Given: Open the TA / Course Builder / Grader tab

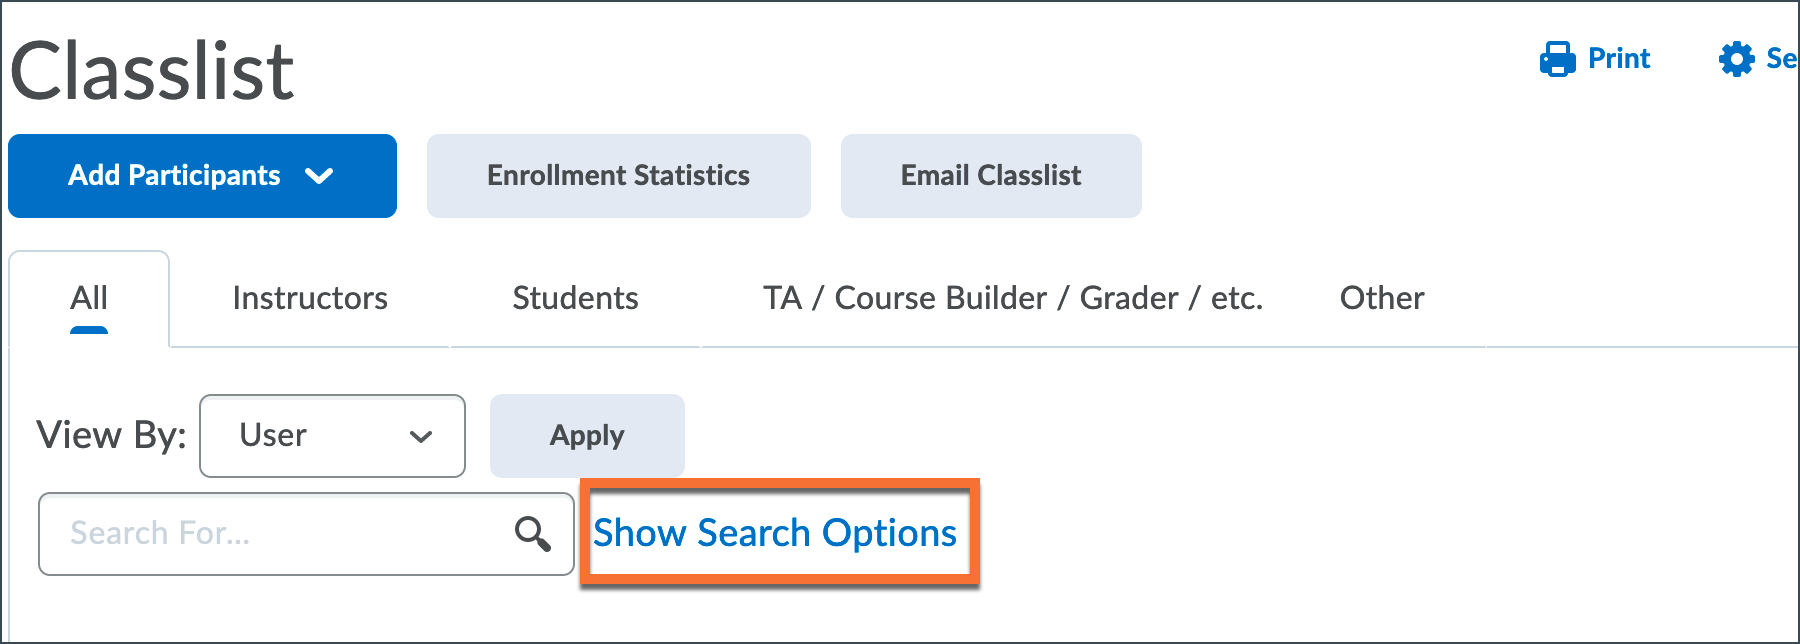Looking at the screenshot, I should pos(1012,298).
